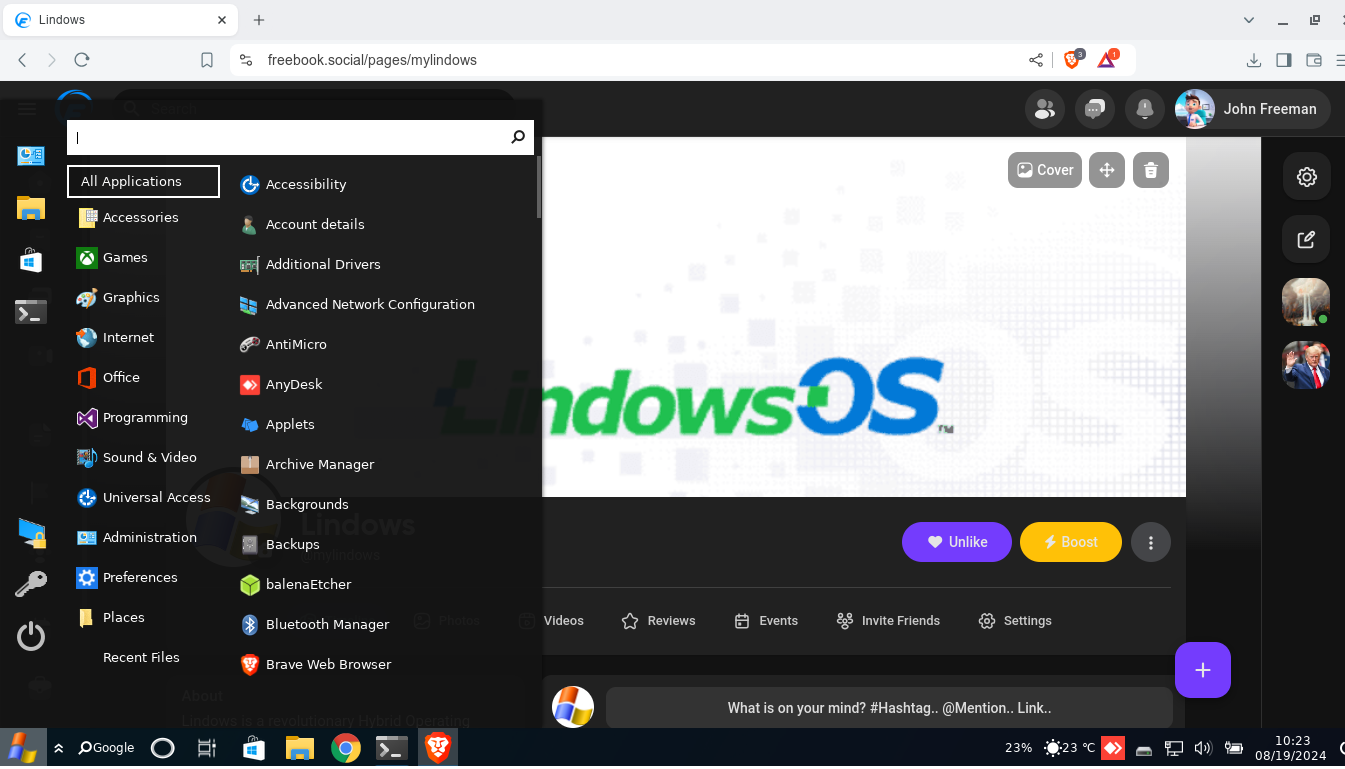Viewport: 1345px width, 769px height.
Task: Click the reposition cover icon
Action: point(1107,170)
